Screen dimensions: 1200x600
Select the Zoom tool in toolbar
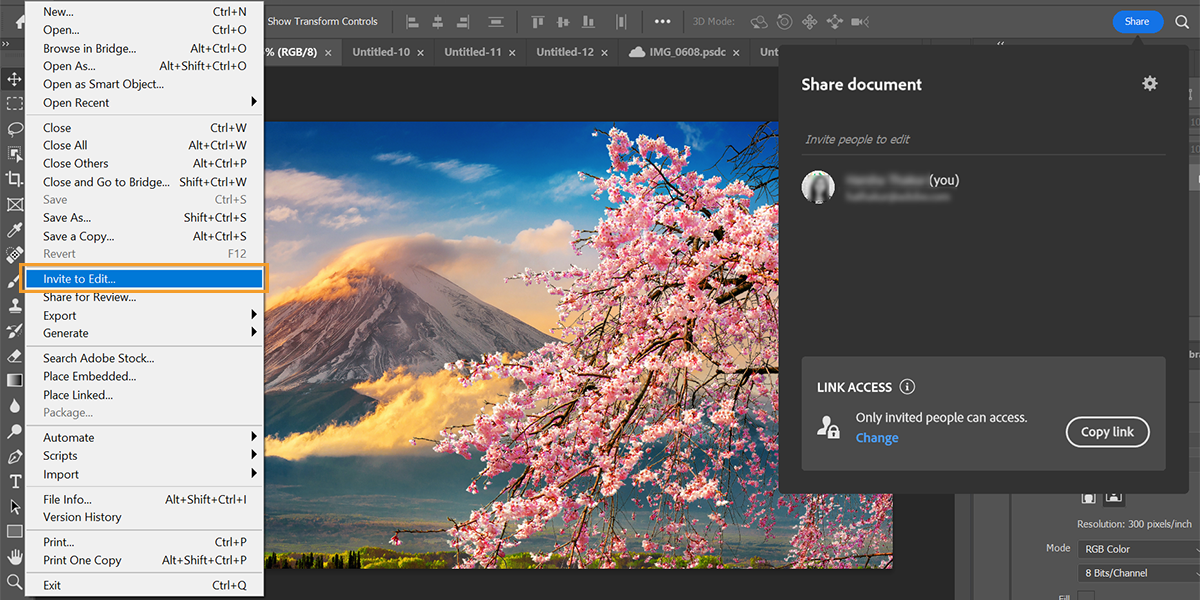pyautogui.click(x=14, y=581)
